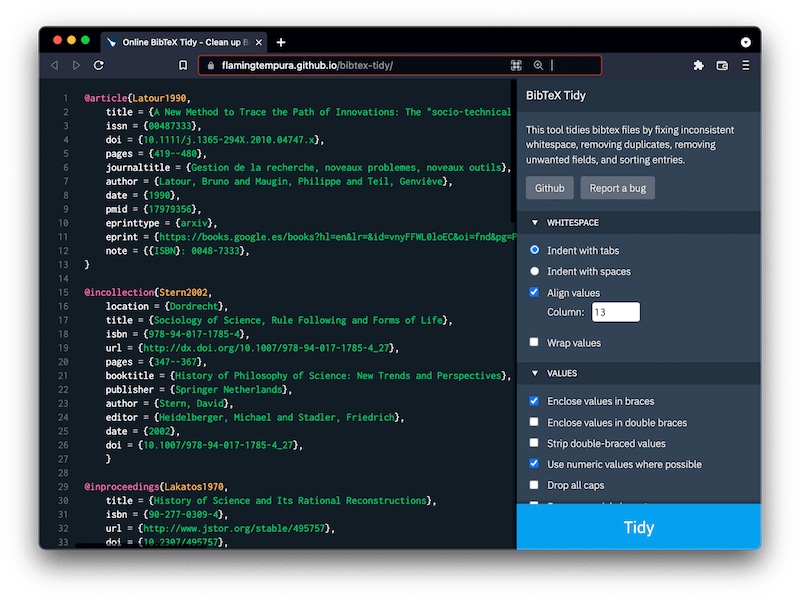
Task: Open a new browser tab
Action: [281, 42]
